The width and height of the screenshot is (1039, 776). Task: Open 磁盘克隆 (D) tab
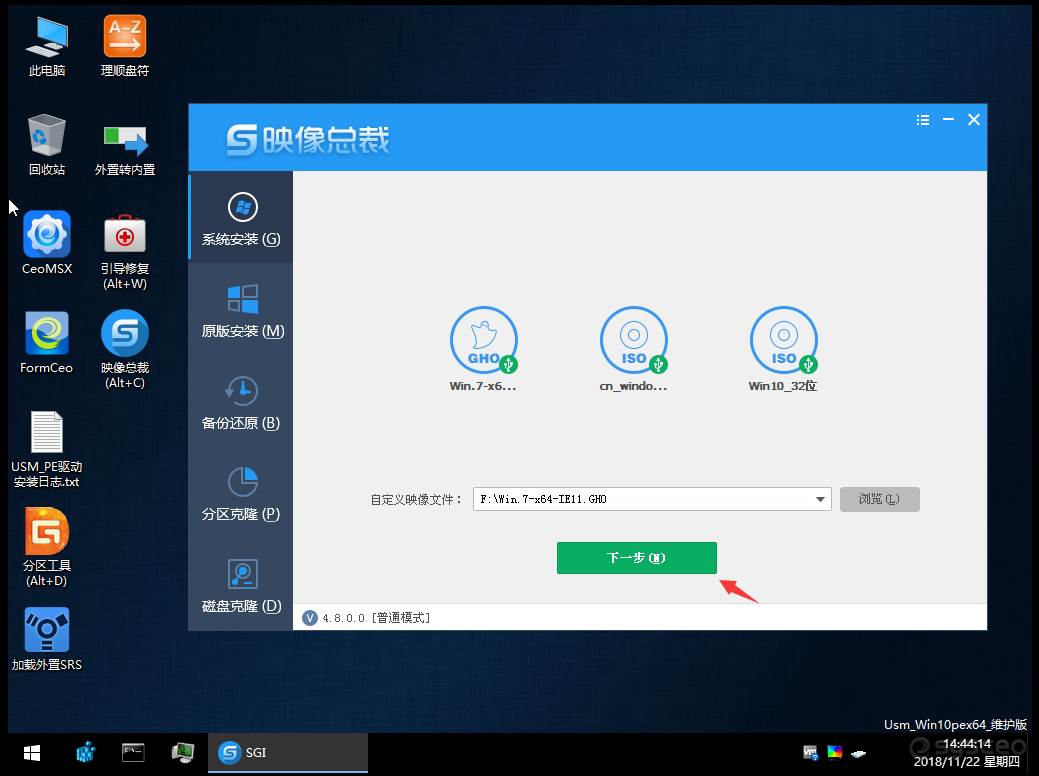241,585
